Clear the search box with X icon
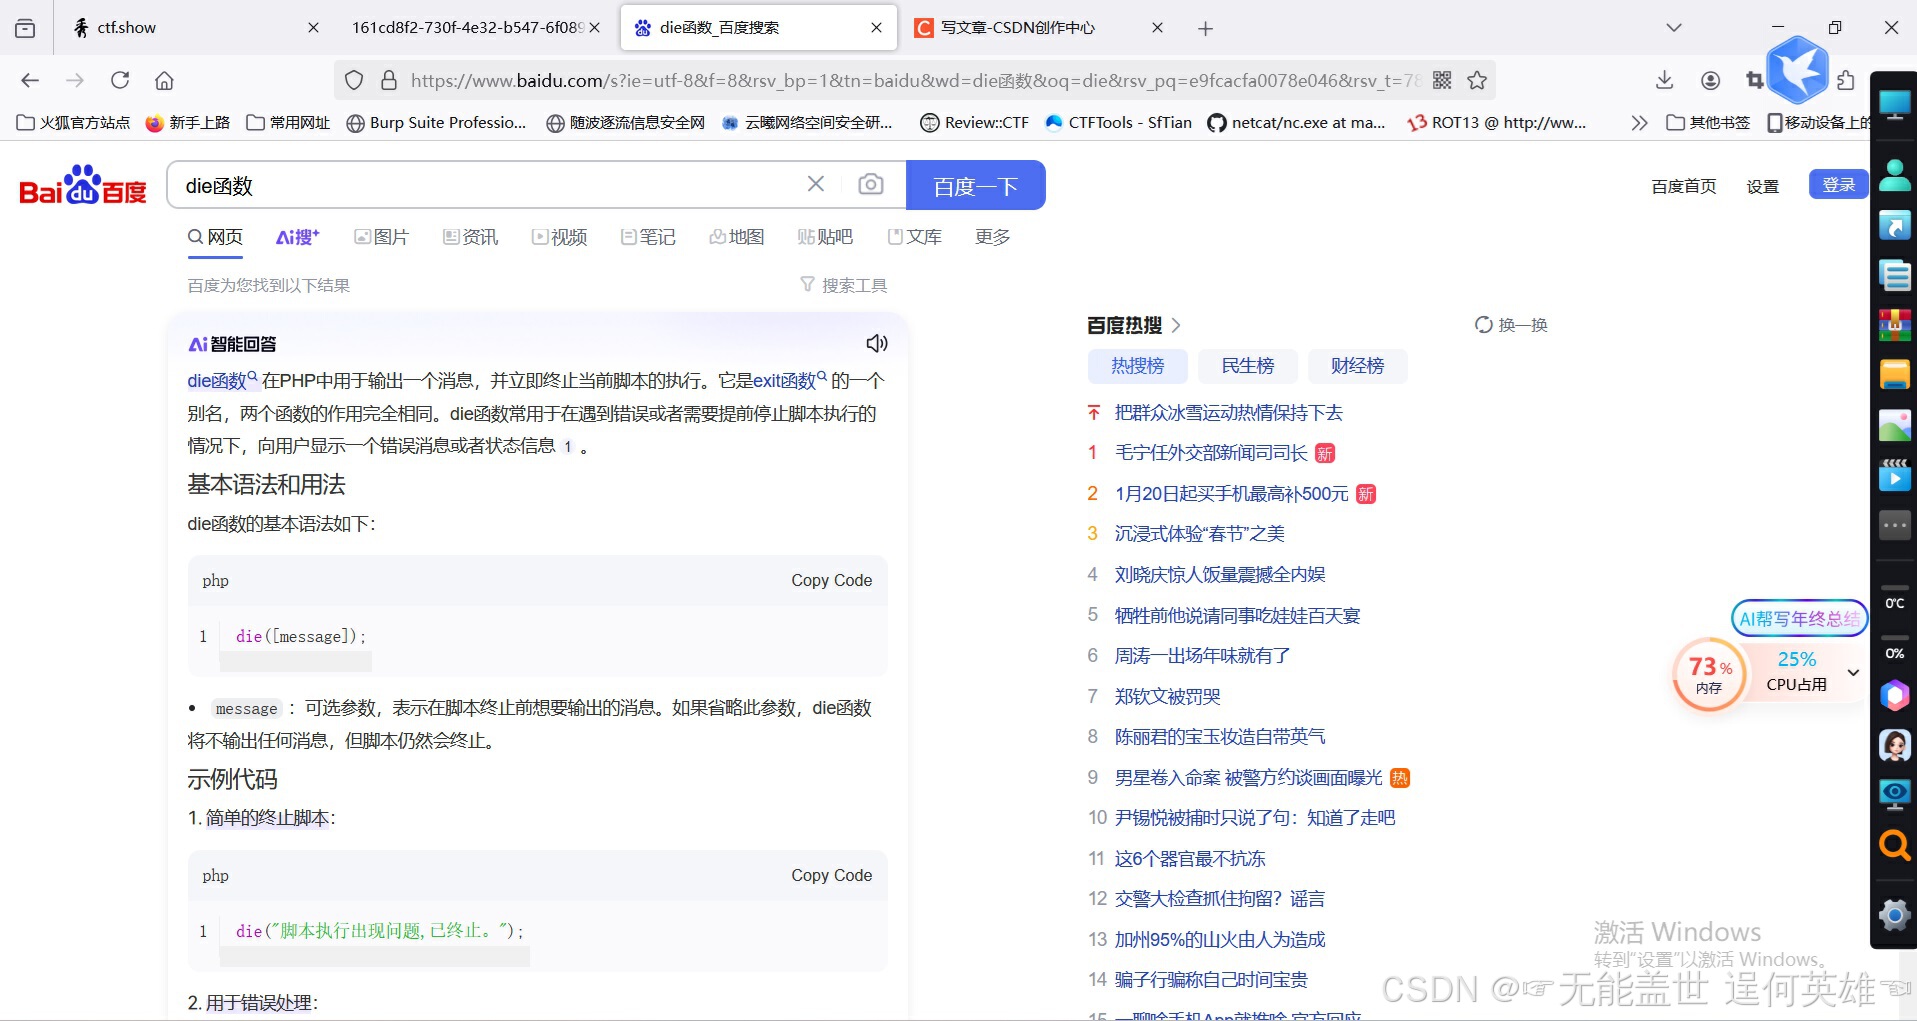Screen dimensions: 1917x1021 pos(816,184)
